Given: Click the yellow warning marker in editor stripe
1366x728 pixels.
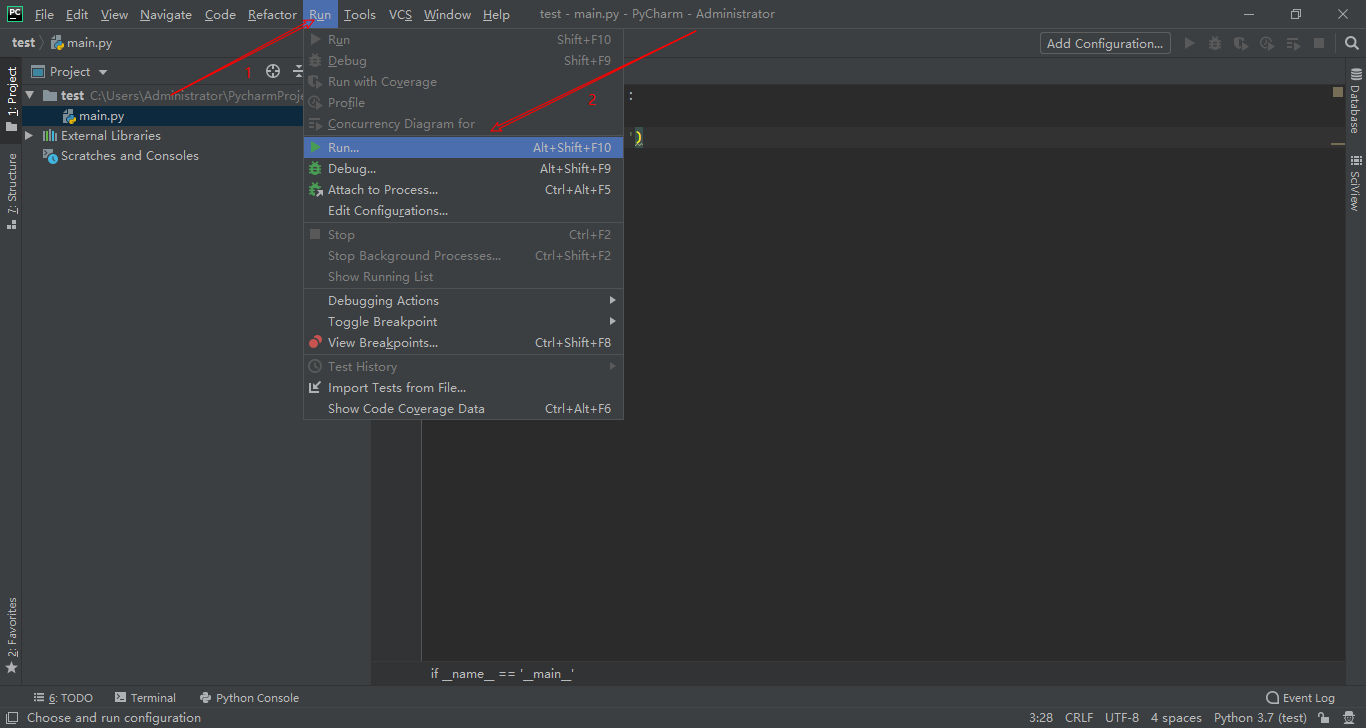Looking at the screenshot, I should pos(1338,92).
